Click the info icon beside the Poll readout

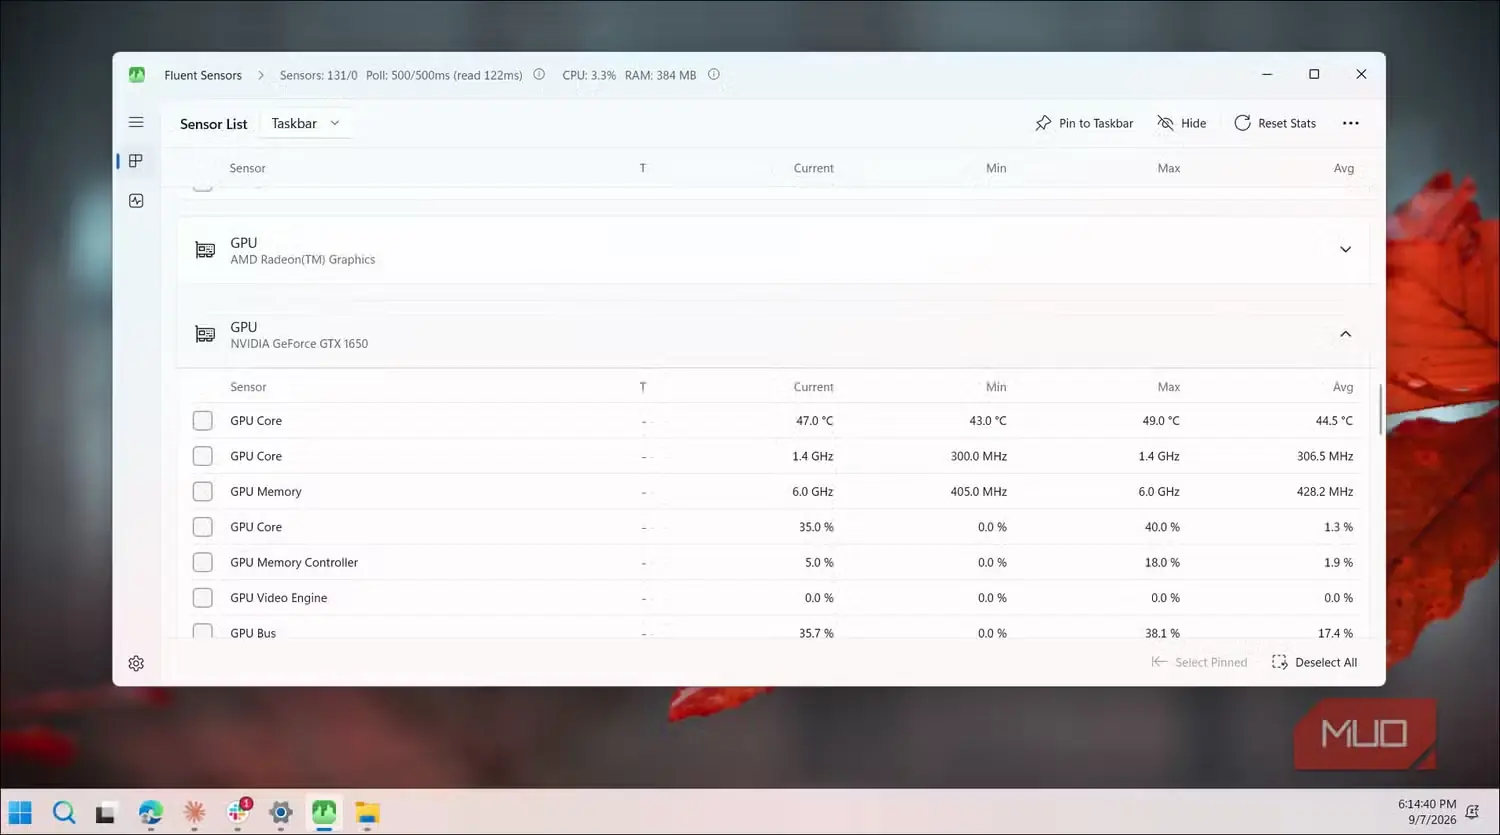[x=539, y=74]
